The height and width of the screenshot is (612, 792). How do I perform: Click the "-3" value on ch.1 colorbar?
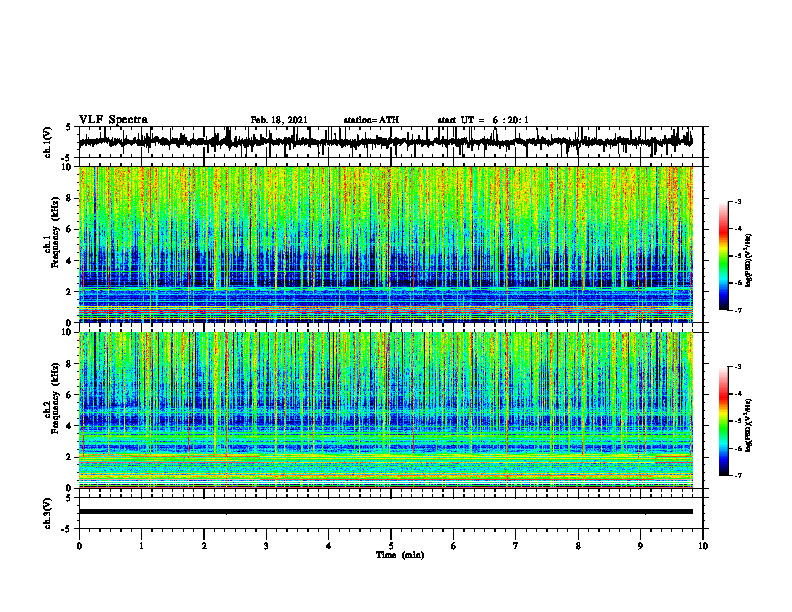[738, 201]
